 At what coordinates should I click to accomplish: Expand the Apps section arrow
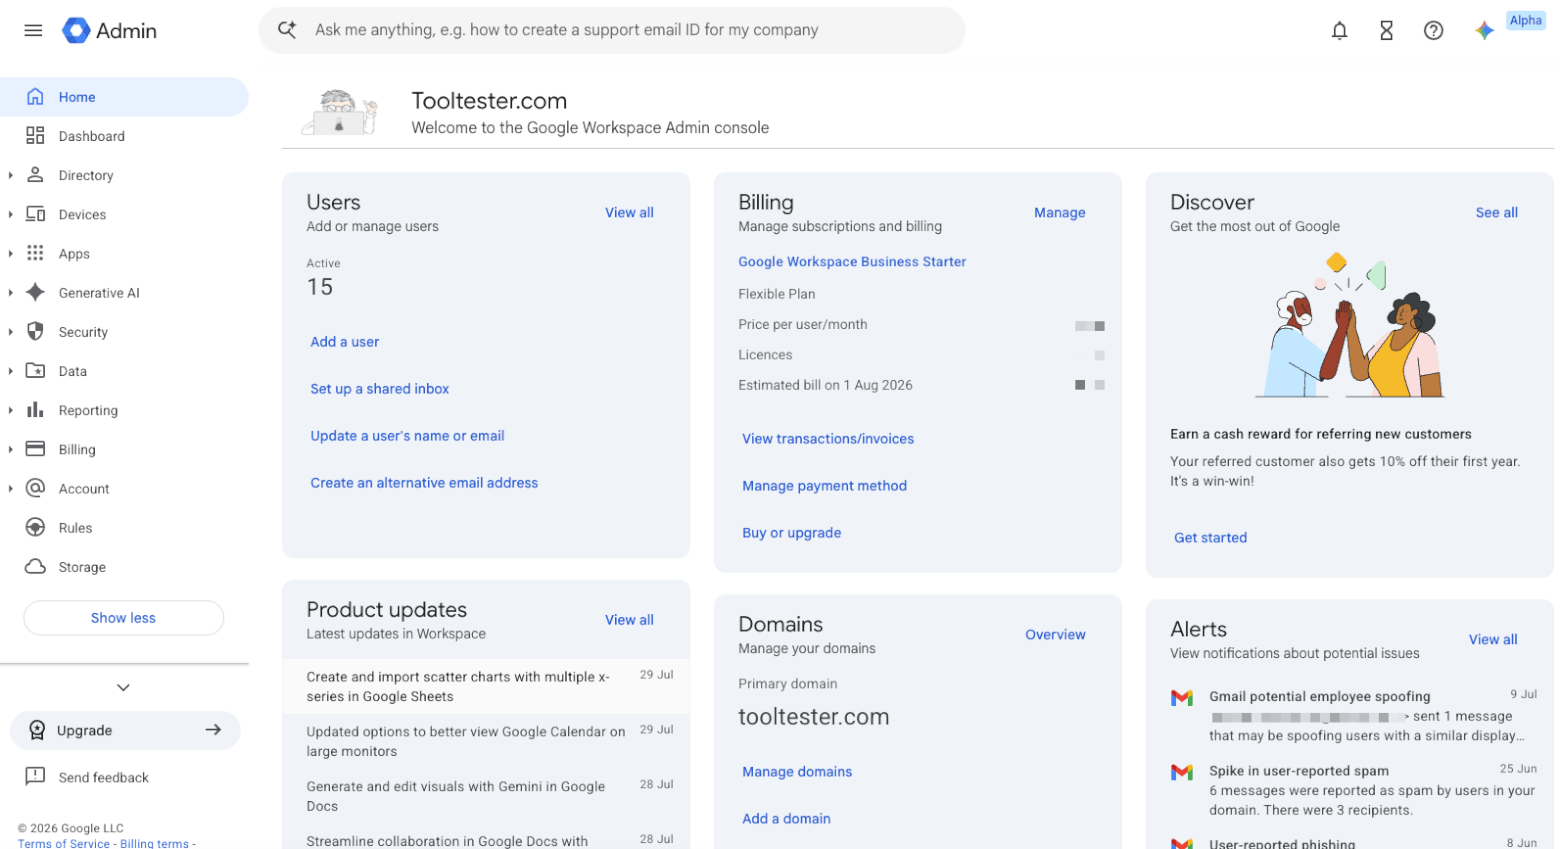point(10,253)
